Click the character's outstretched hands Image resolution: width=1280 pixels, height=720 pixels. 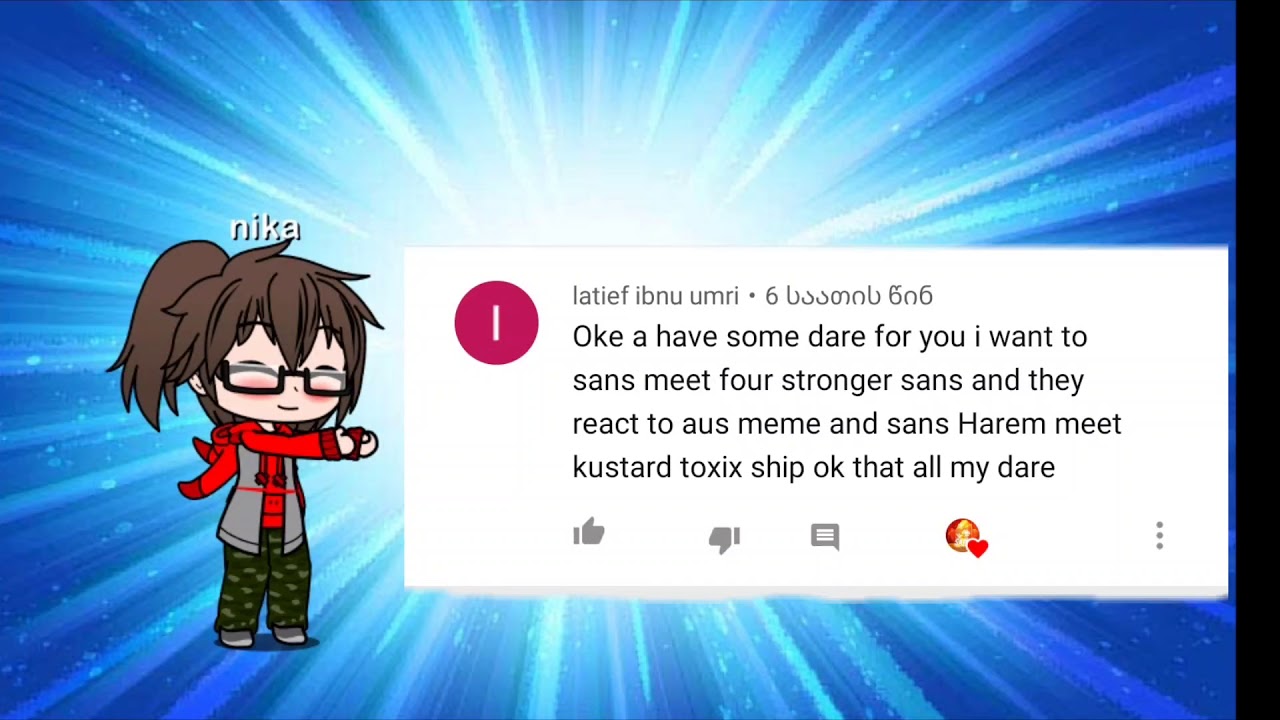[357, 443]
